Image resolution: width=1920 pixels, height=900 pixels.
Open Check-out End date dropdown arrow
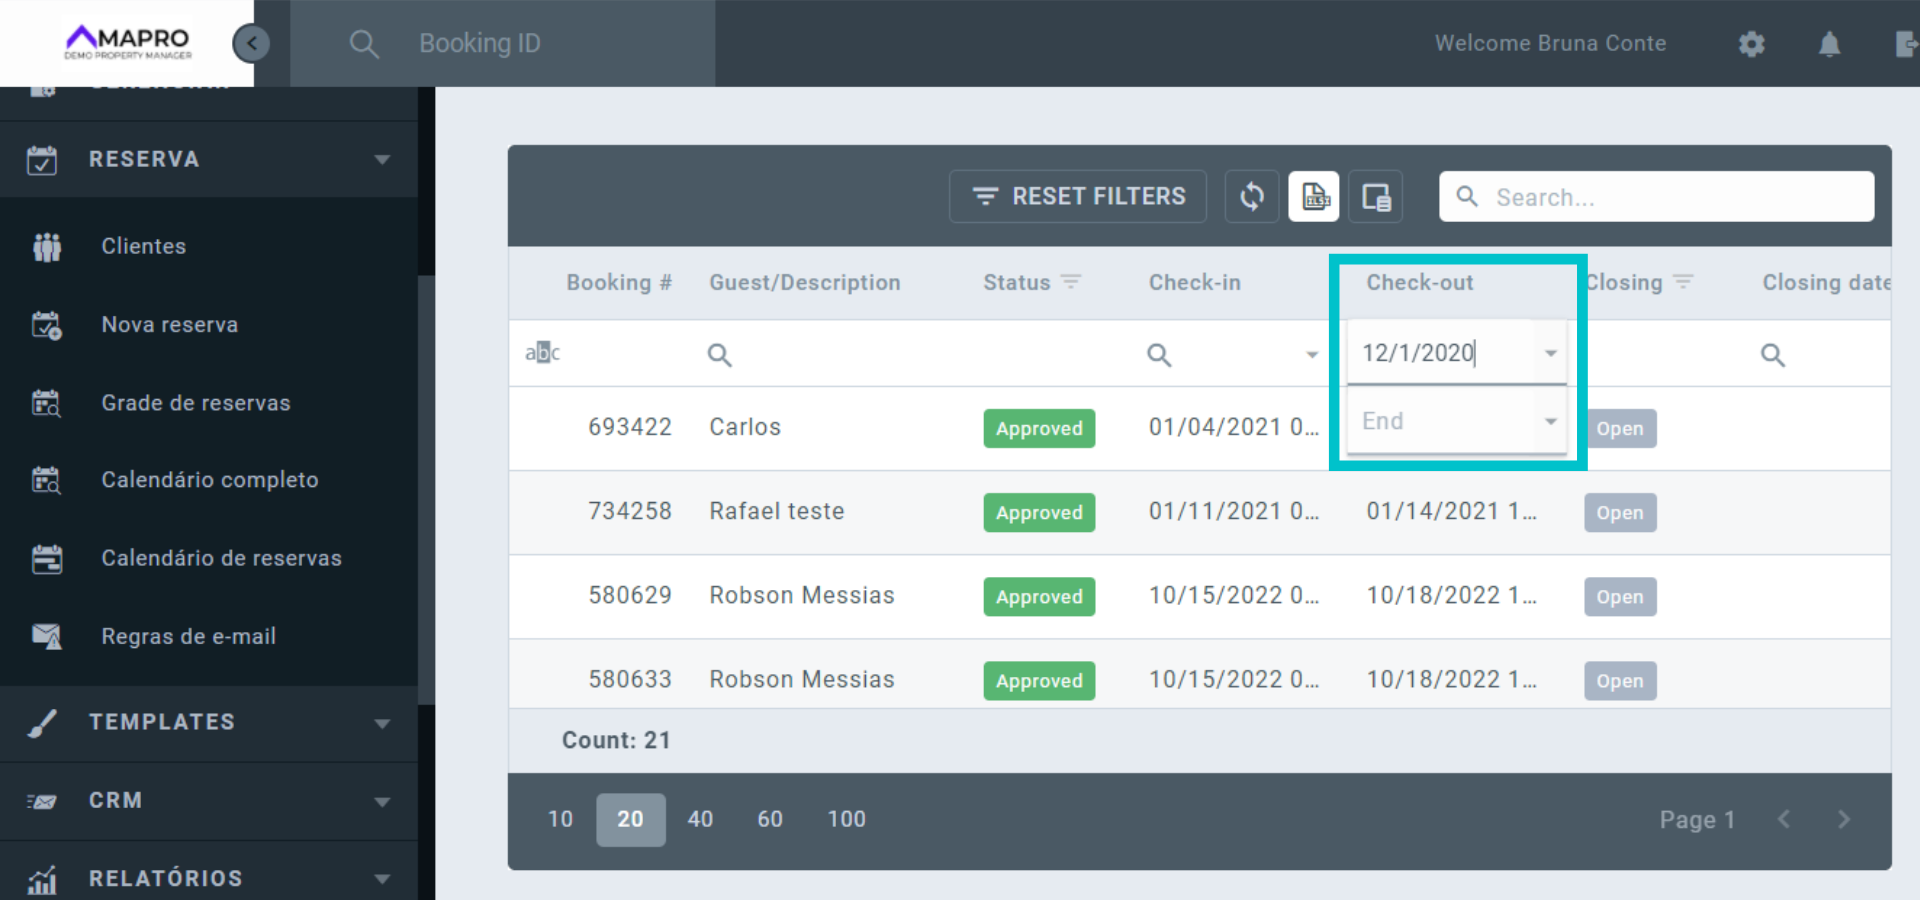click(x=1550, y=421)
